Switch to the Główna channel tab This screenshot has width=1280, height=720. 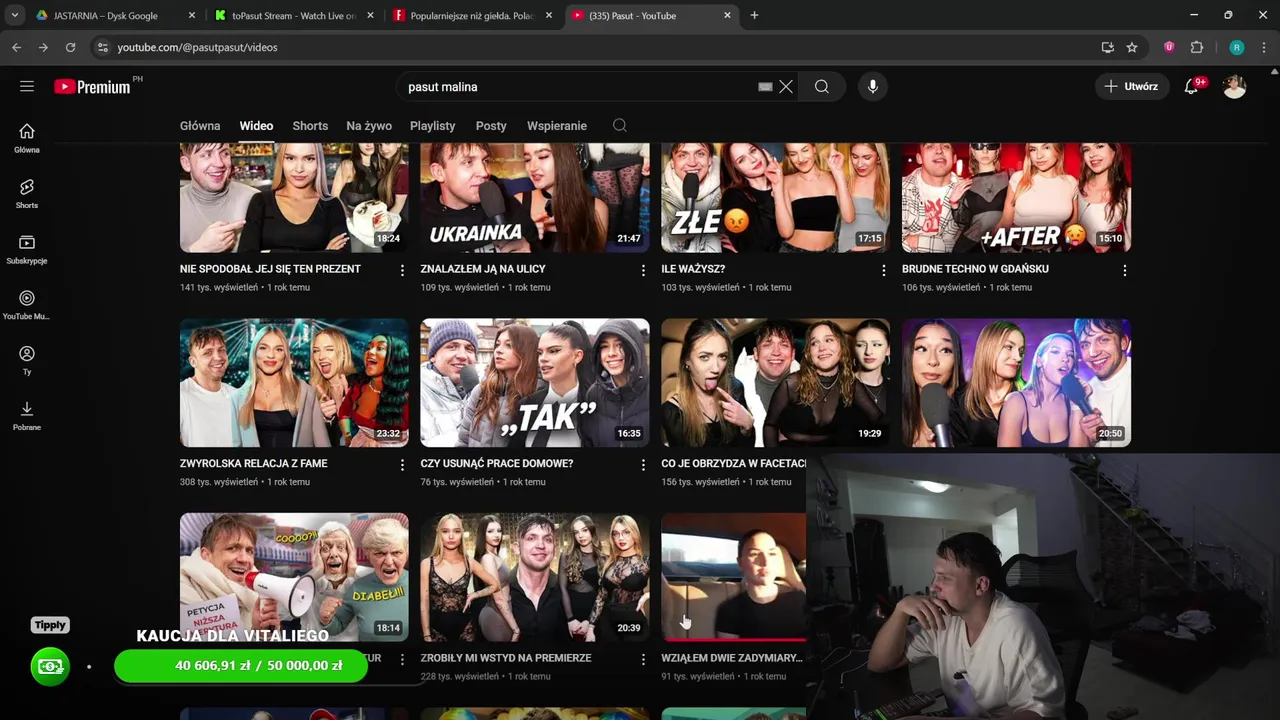[x=200, y=126]
